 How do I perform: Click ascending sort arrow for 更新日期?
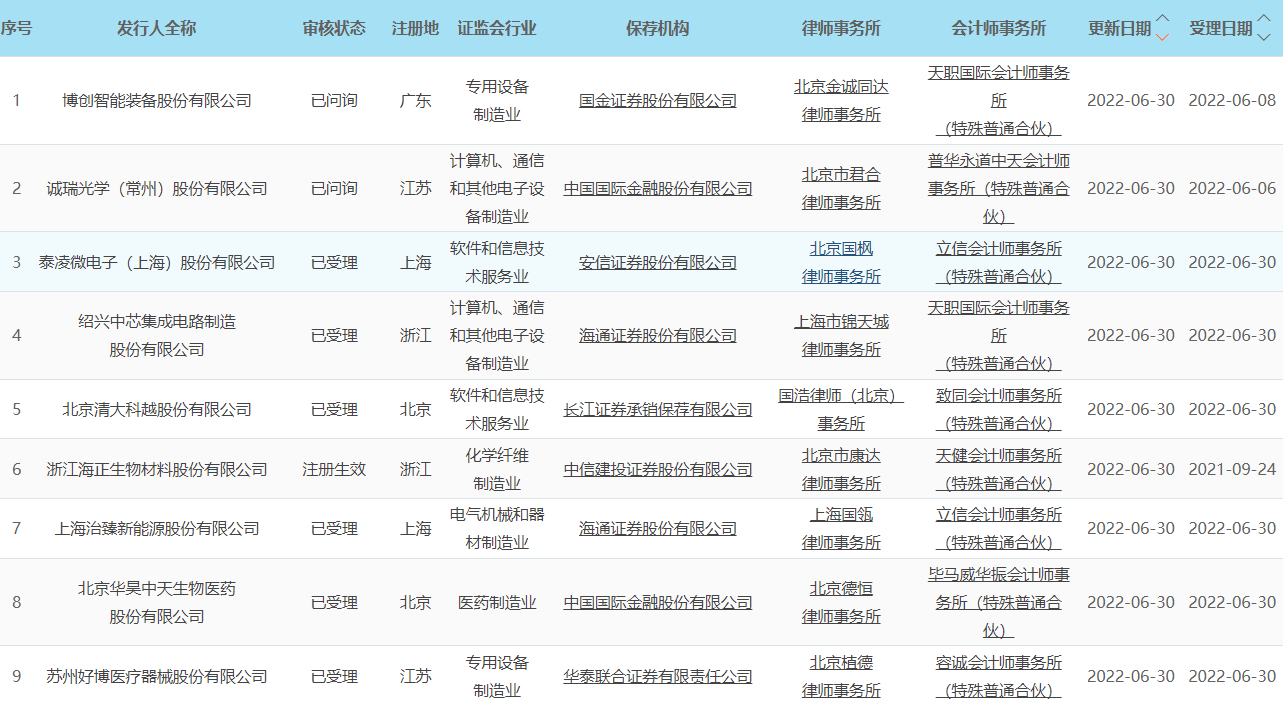[x=1162, y=19]
